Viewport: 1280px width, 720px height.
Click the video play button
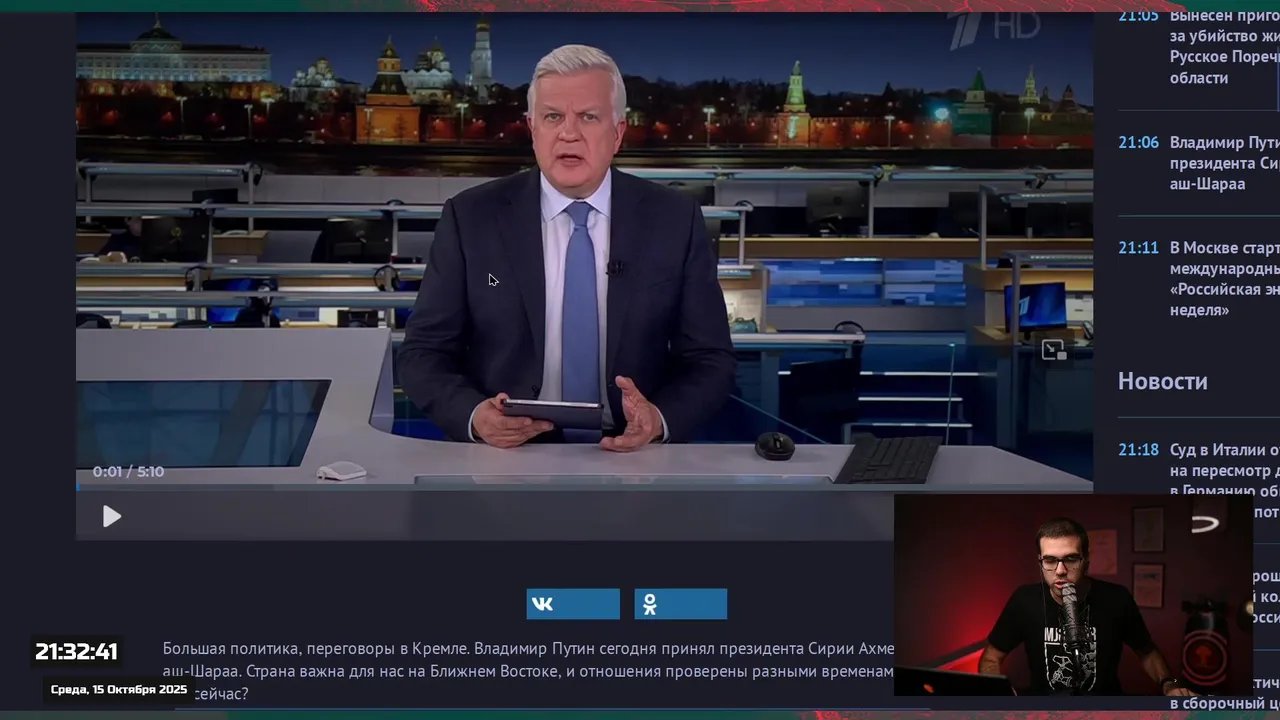112,516
